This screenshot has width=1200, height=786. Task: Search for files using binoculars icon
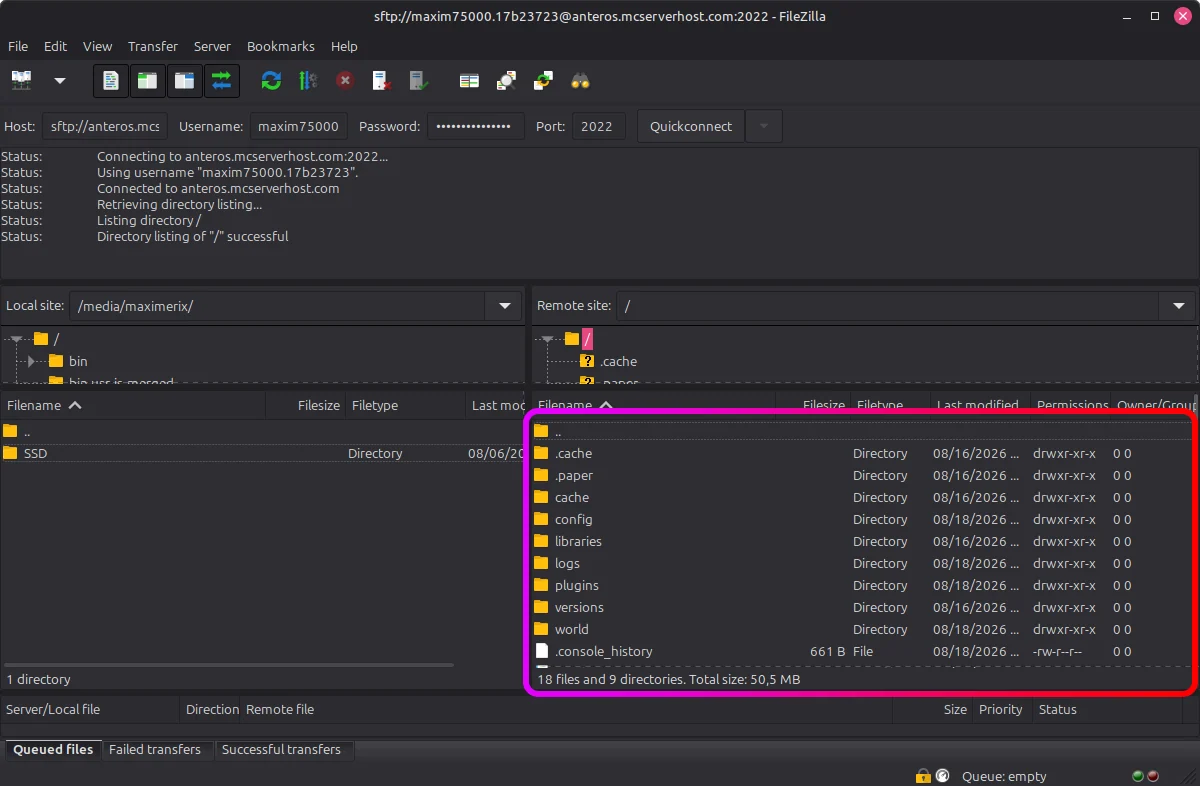(x=580, y=81)
